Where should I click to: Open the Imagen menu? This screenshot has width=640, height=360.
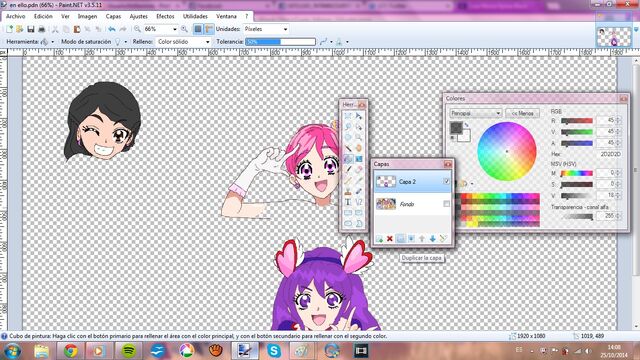point(87,16)
